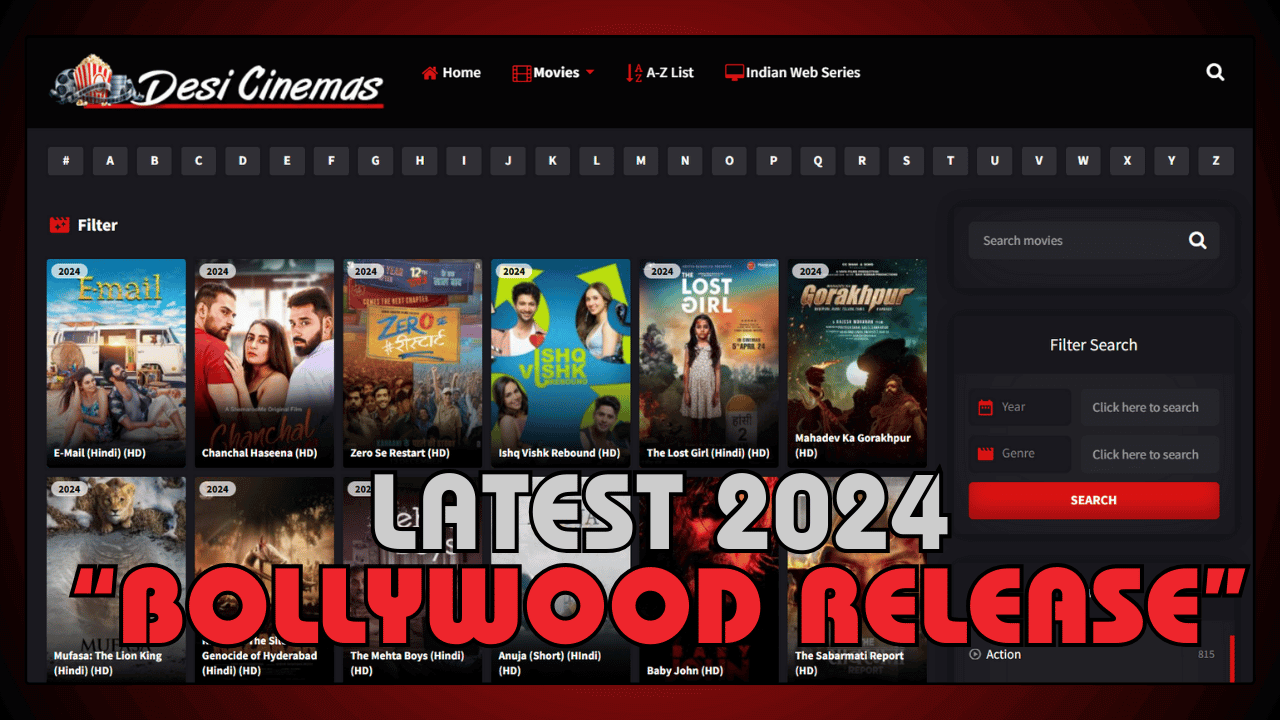Screen dimensions: 1280x720
Task: Filter movies by letter W
Action: (x=1082, y=161)
